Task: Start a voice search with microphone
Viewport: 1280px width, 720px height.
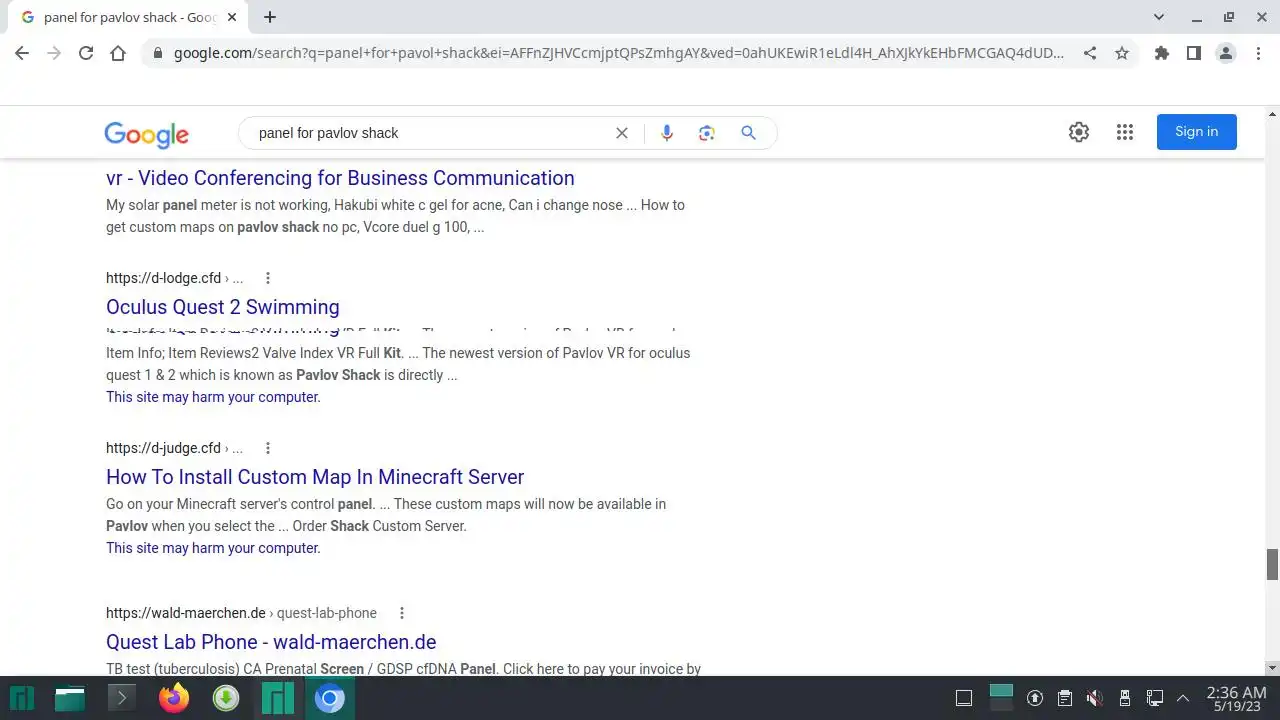Action: pos(667,133)
